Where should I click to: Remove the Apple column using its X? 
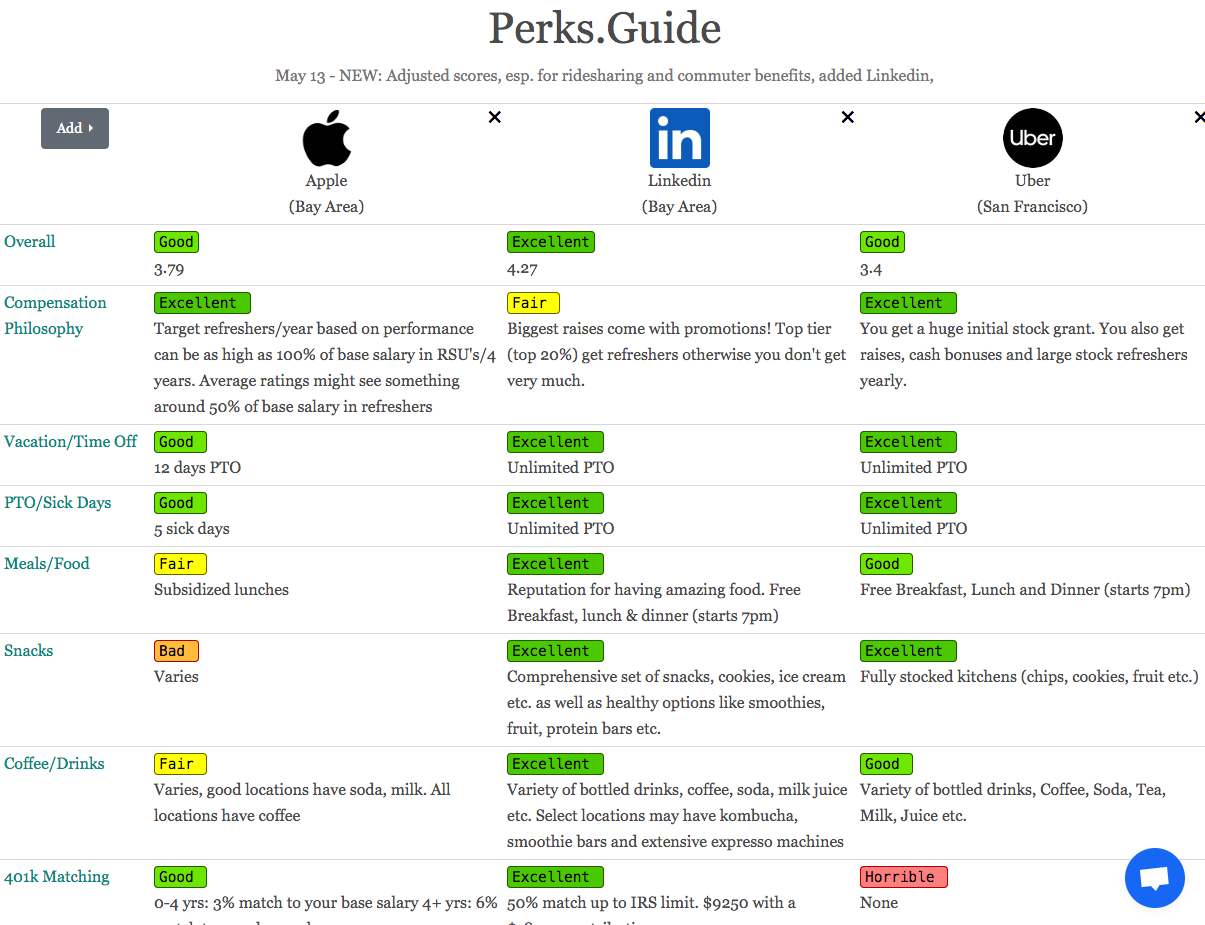494,117
